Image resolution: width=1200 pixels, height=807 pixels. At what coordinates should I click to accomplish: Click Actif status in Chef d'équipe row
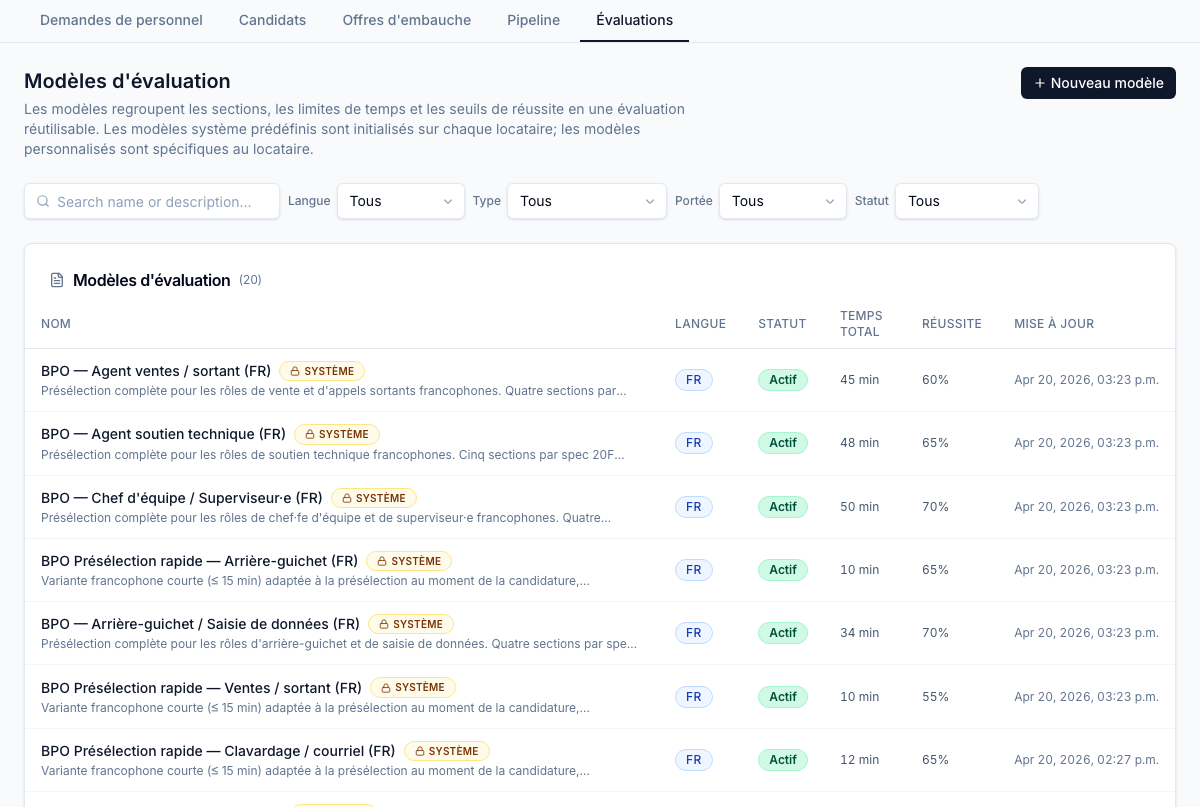click(x=783, y=507)
